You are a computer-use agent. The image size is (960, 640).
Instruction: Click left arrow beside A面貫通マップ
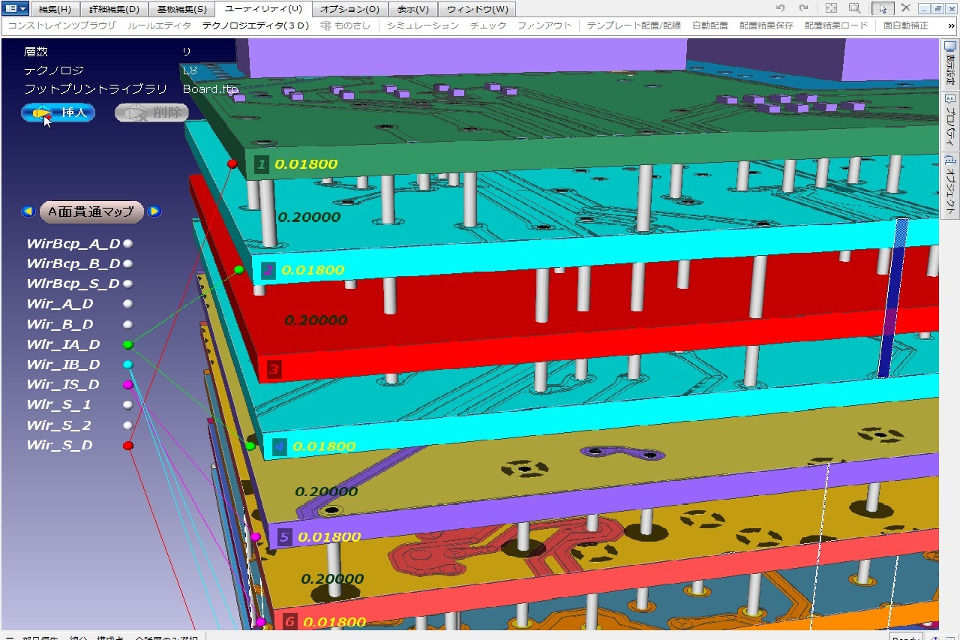click(x=29, y=211)
